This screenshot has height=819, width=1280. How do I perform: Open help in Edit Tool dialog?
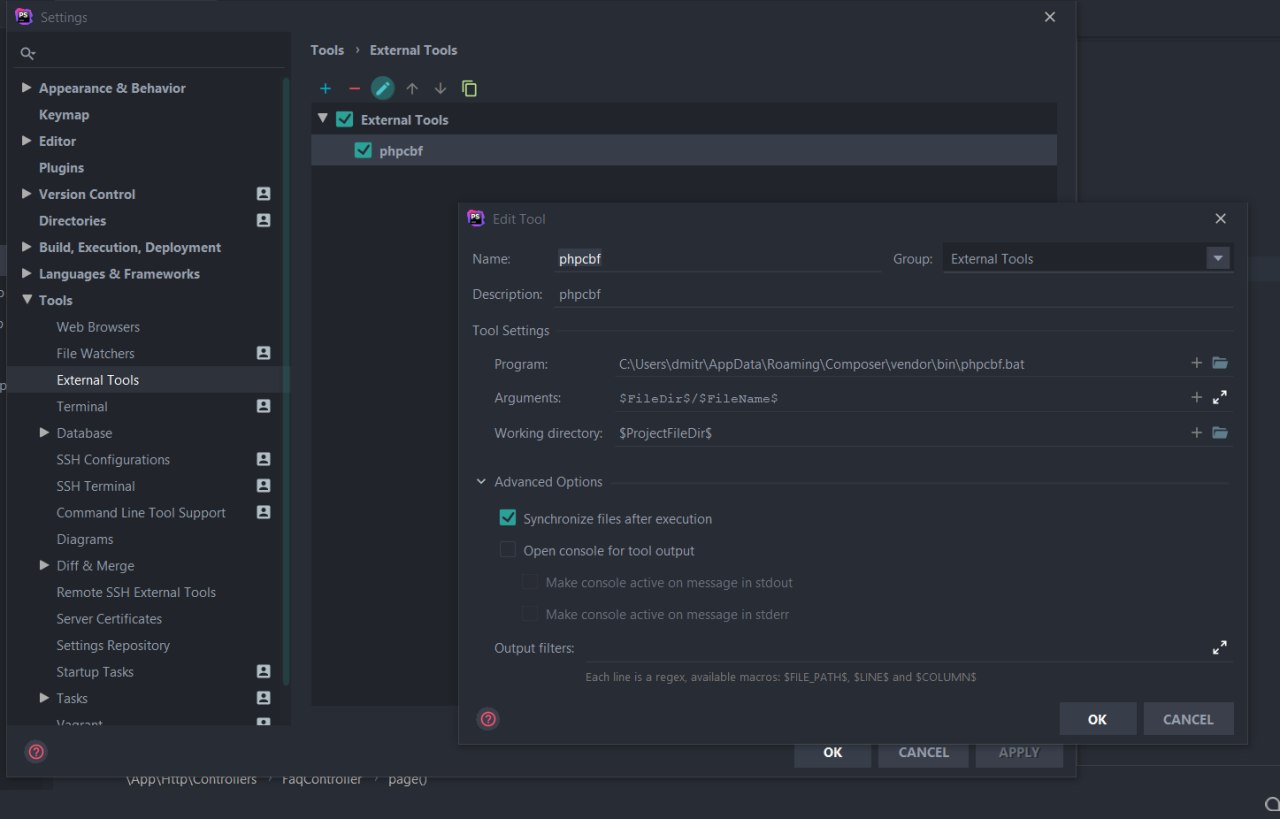pyautogui.click(x=488, y=719)
